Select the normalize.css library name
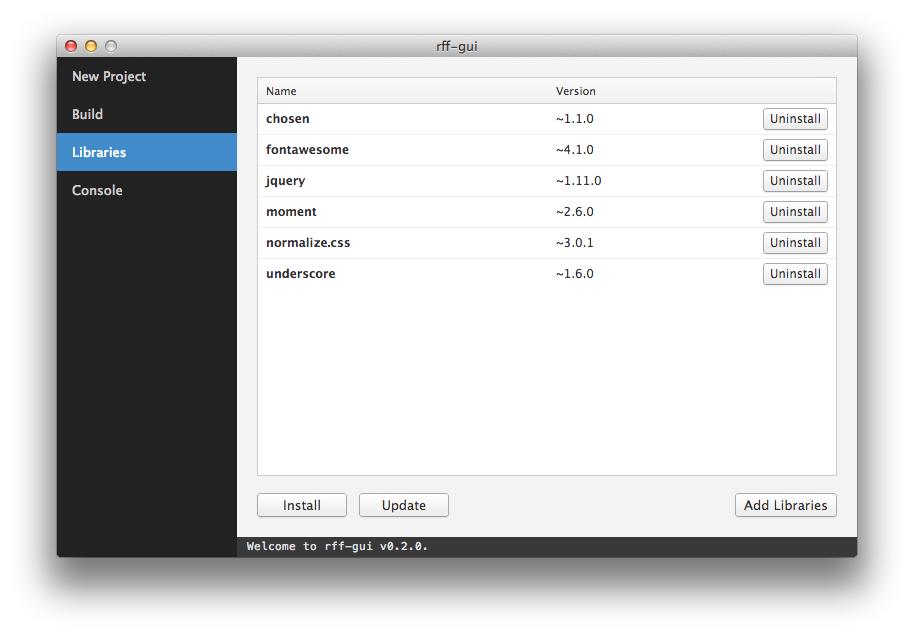This screenshot has height=636, width=914. coord(308,243)
